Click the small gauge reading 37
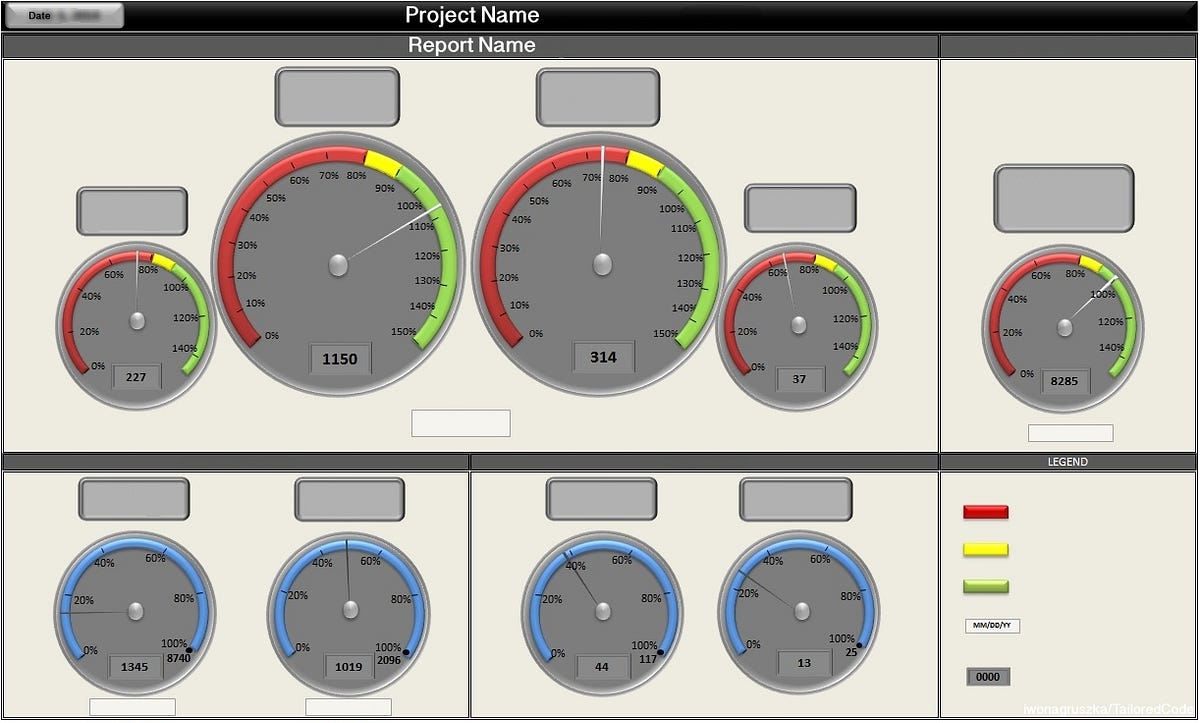This screenshot has width=1200, height=723. point(797,326)
